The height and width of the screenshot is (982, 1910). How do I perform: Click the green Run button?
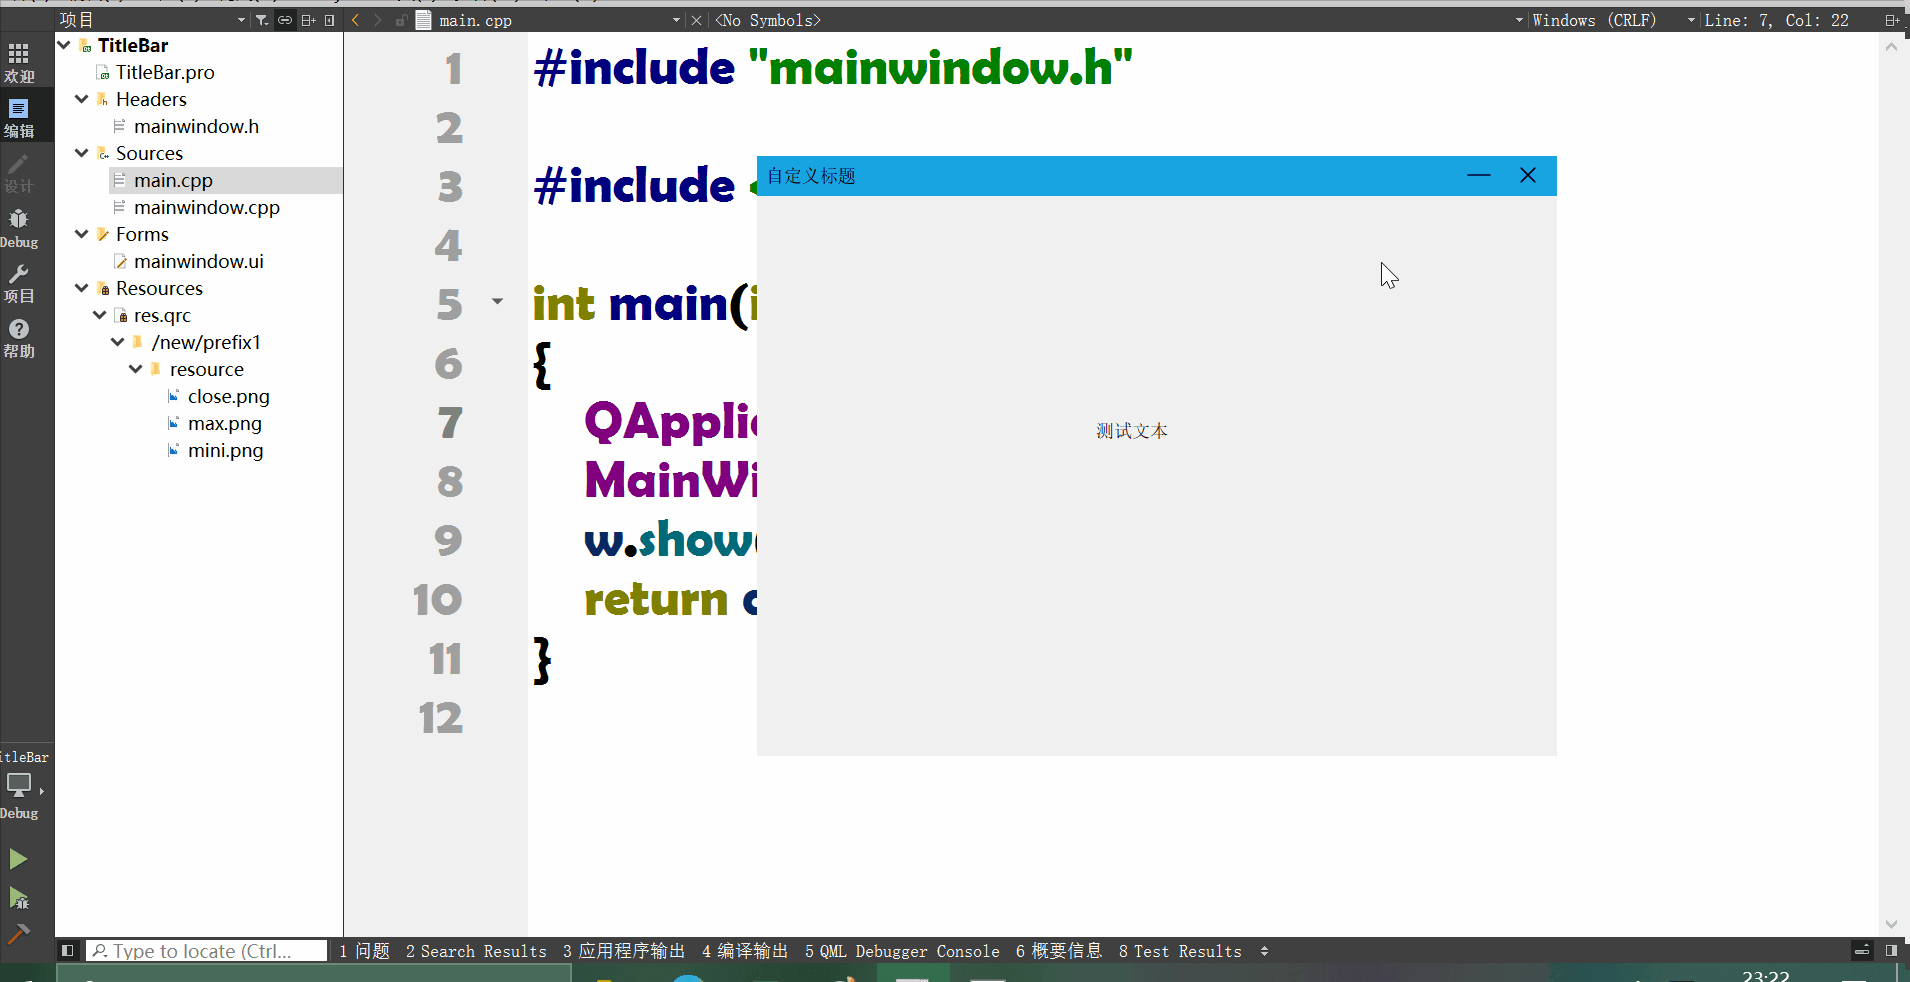tap(18, 859)
